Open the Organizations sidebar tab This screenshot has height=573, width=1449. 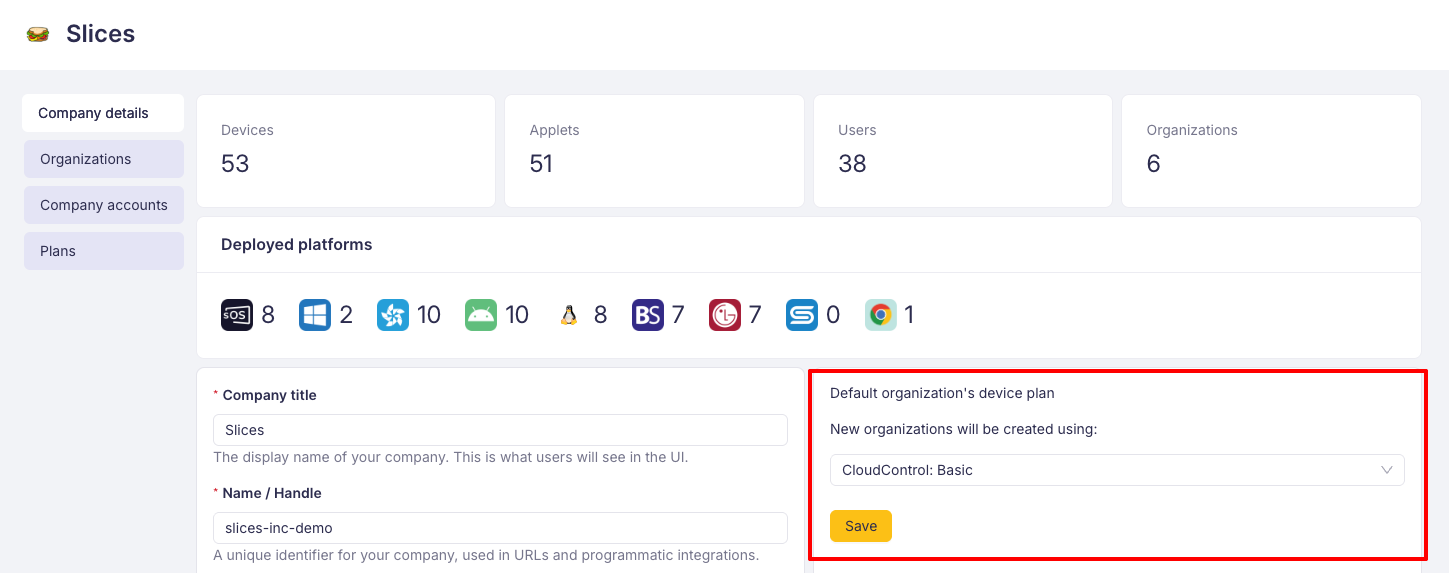[x=104, y=159]
